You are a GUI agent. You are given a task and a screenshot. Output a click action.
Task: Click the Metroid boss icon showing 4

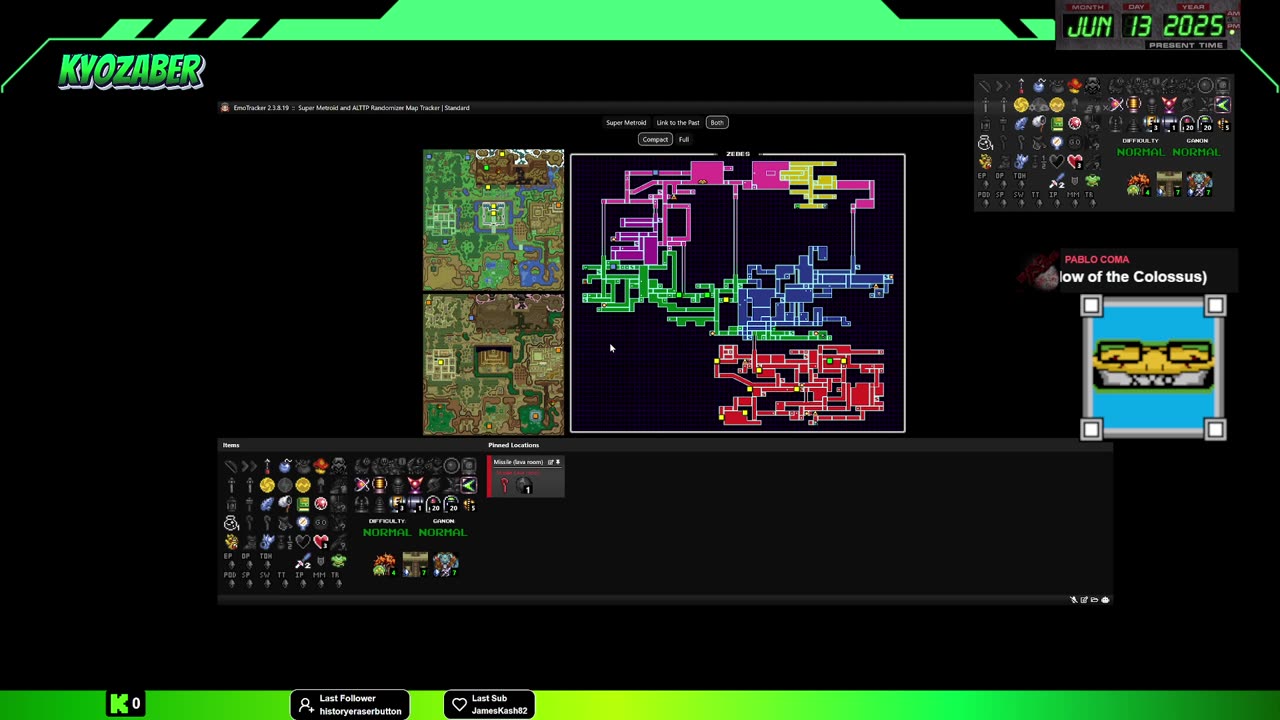point(384,565)
